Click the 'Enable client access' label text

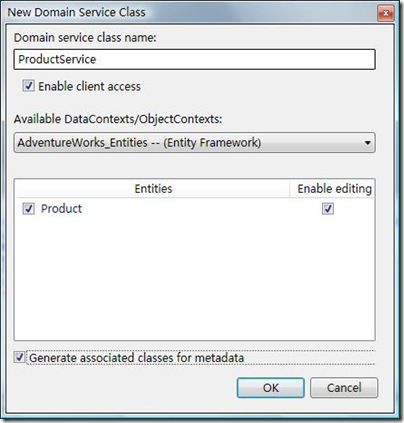[89, 86]
